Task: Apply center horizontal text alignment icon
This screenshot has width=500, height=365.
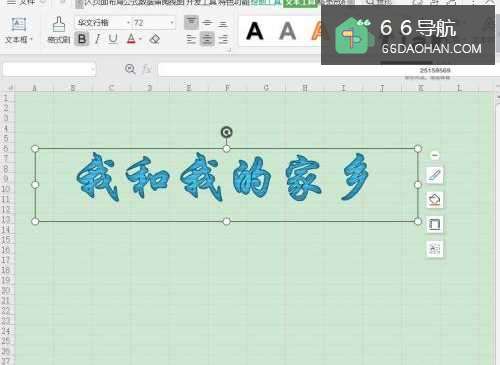Action: (207, 39)
